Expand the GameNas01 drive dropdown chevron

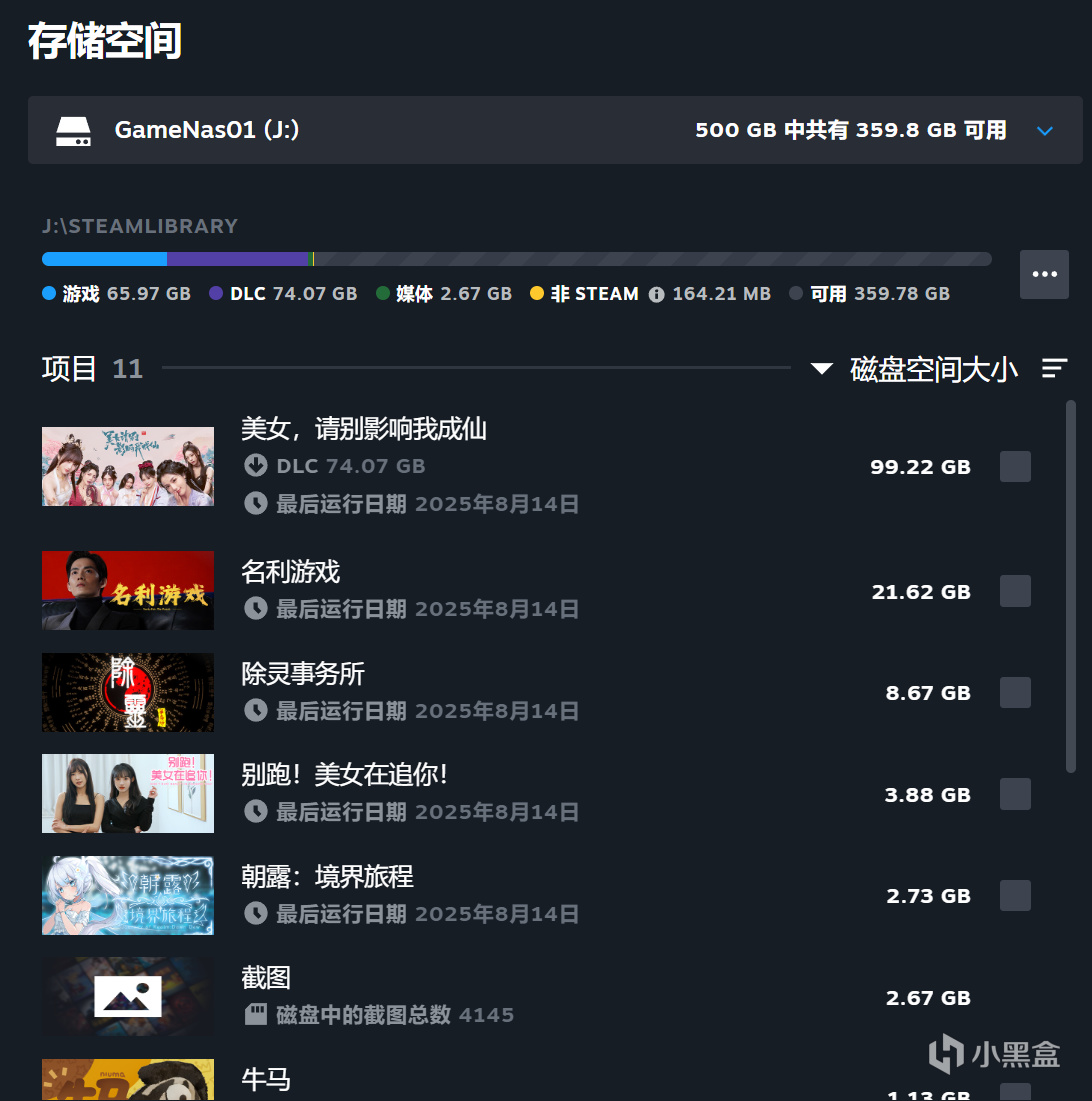pos(1045,131)
